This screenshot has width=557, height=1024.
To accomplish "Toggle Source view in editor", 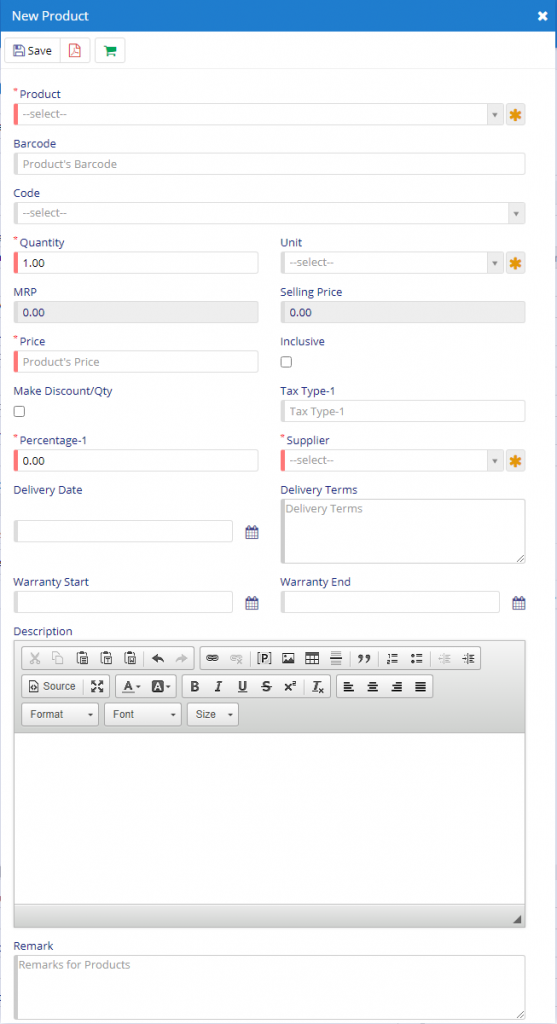I will coord(52,686).
